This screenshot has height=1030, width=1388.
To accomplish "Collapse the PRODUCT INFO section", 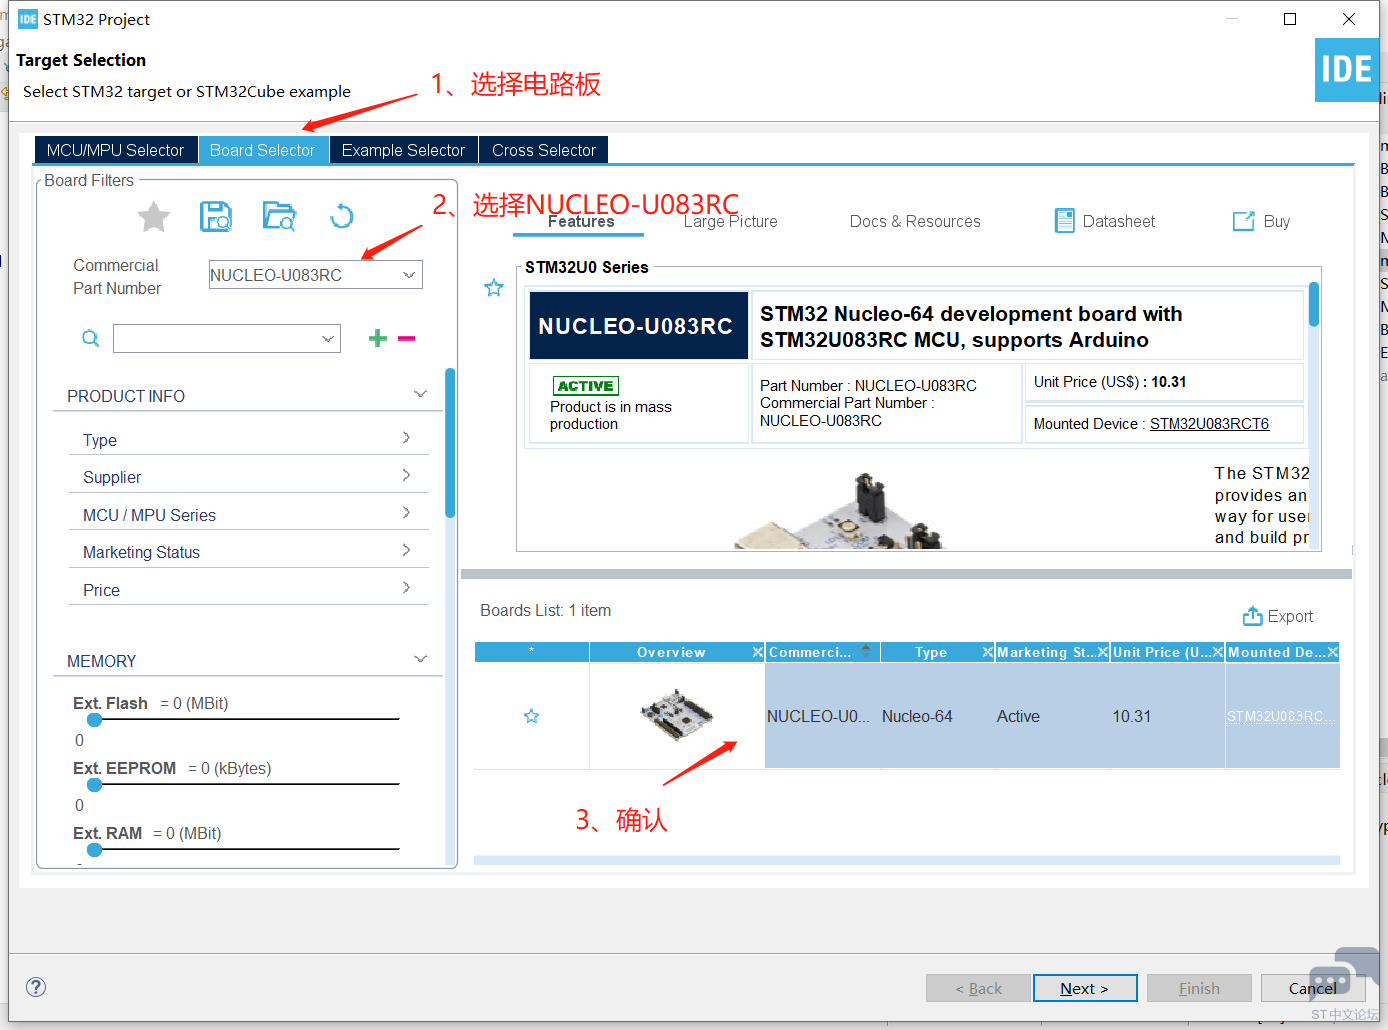I will (421, 394).
